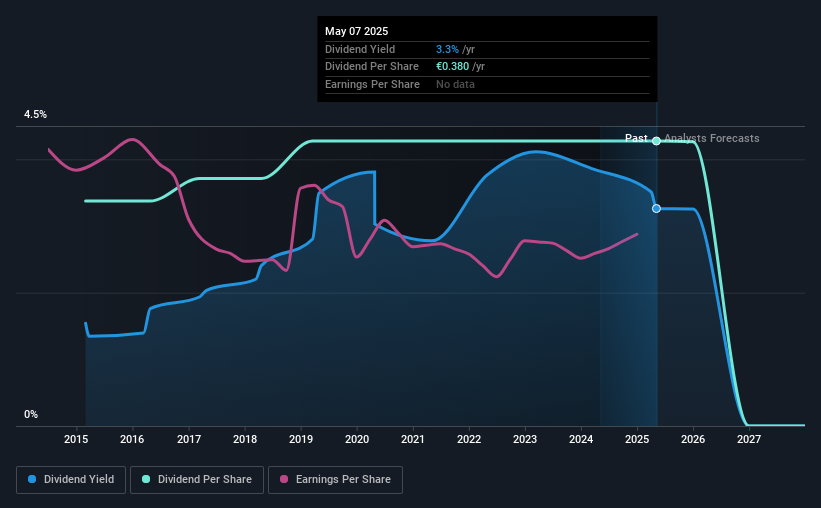This screenshot has width=821, height=508.
Task: Click the 2015 x-axis label
Action: [x=76, y=439]
